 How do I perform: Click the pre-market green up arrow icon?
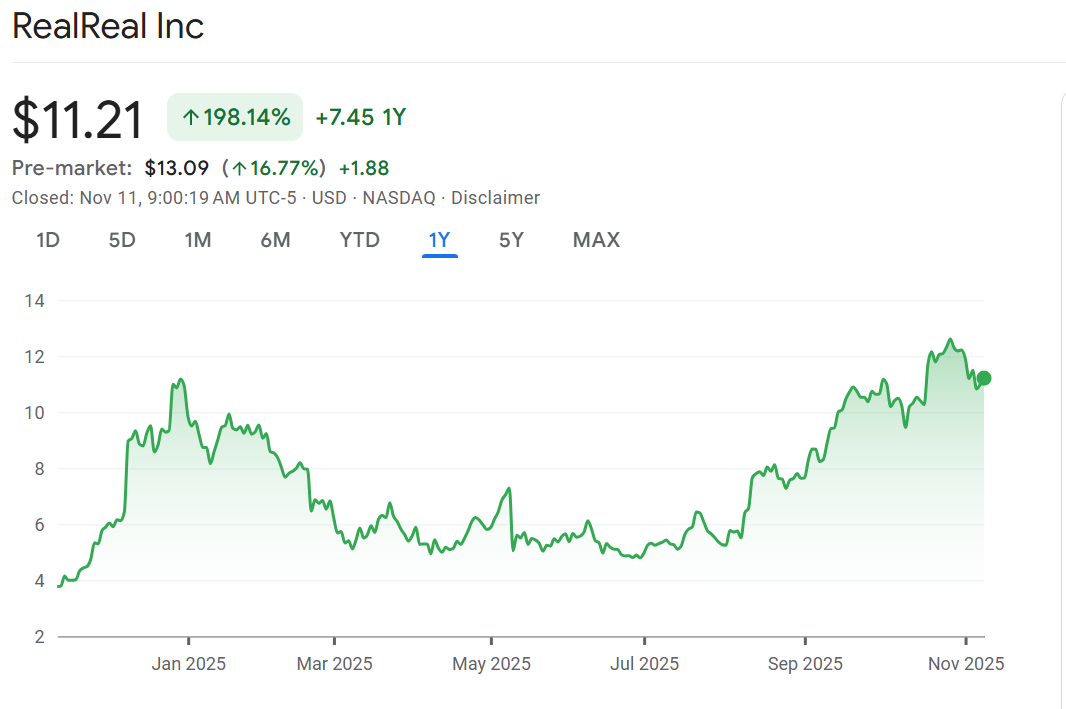pos(239,168)
